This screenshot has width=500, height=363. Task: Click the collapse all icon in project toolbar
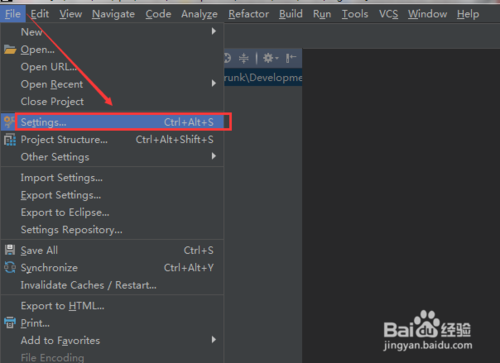click(x=244, y=58)
